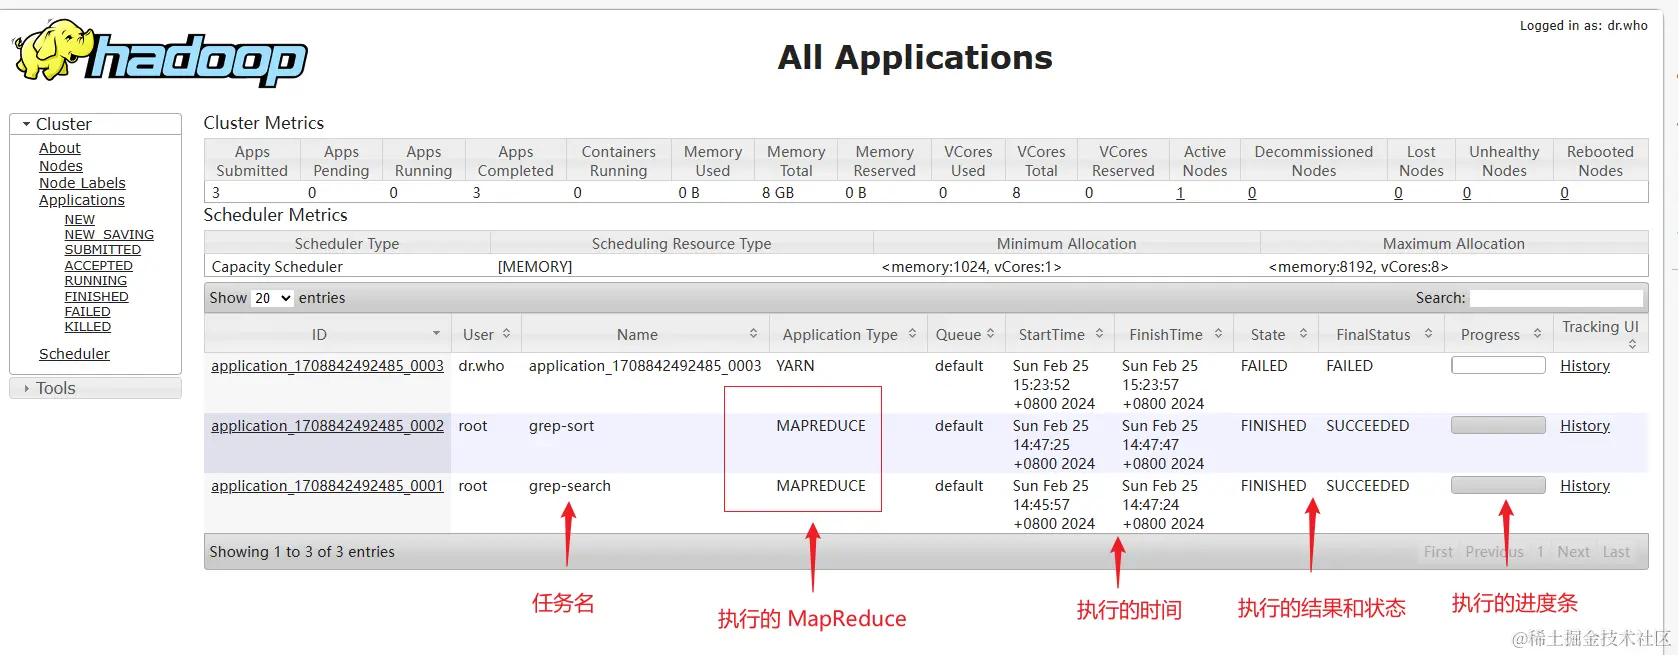Image resolution: width=1678 pixels, height=655 pixels.
Task: Go to First page of entries
Action: pos(1438,552)
